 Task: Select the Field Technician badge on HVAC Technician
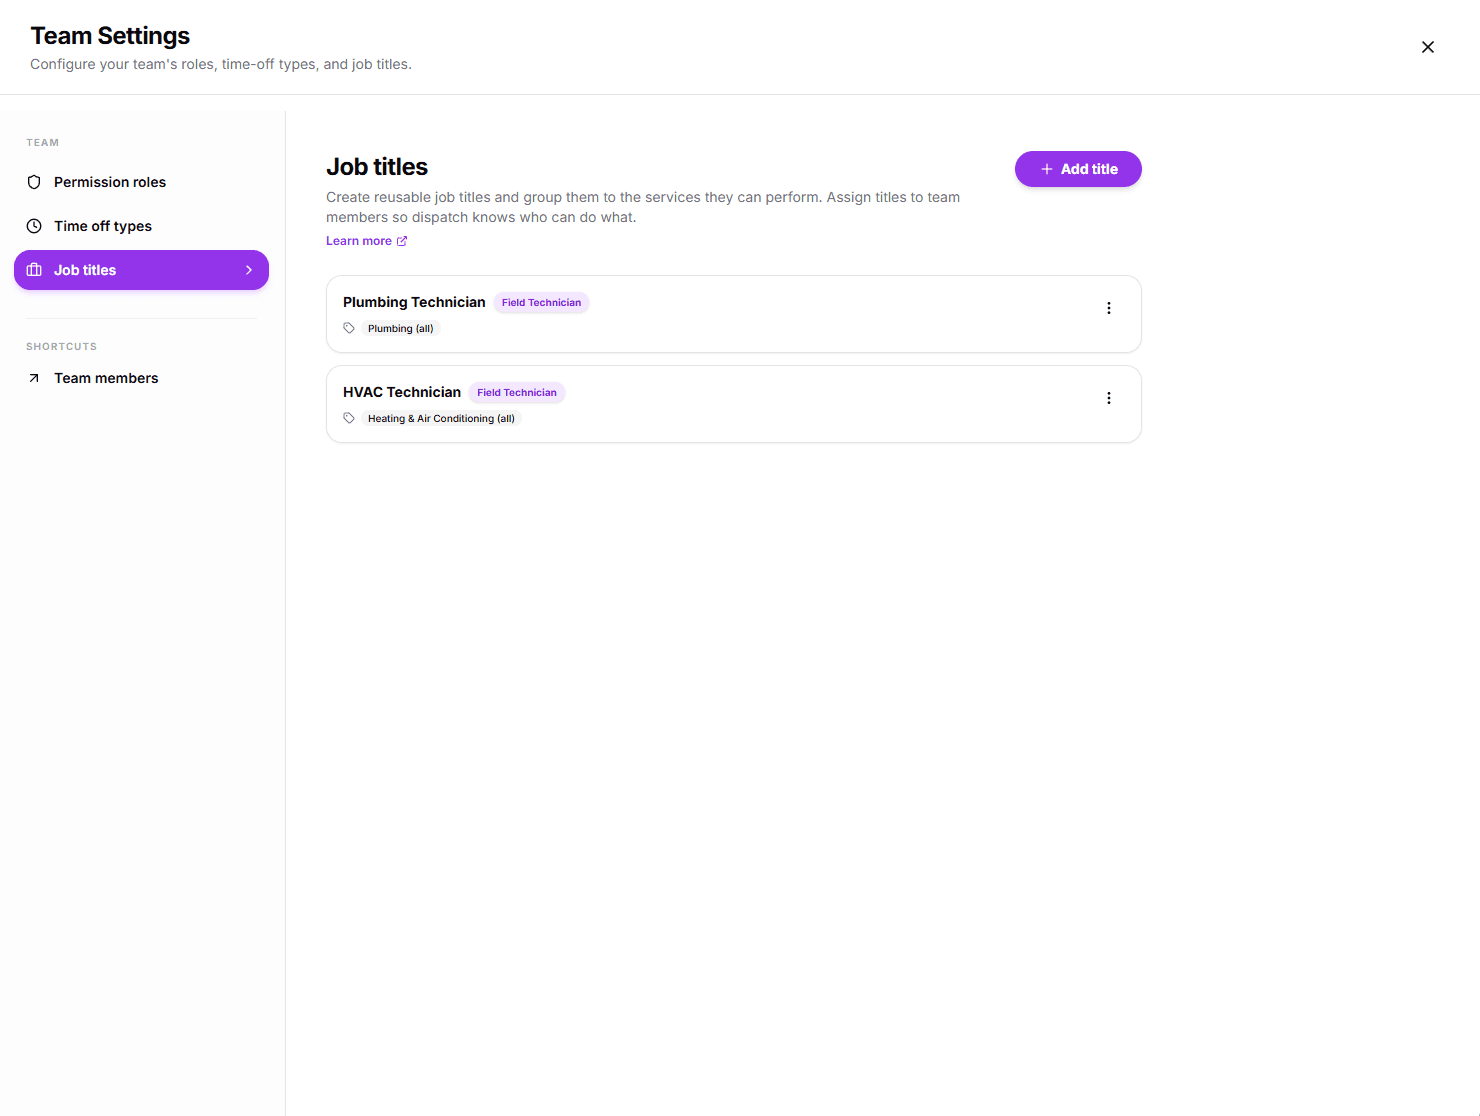516,393
